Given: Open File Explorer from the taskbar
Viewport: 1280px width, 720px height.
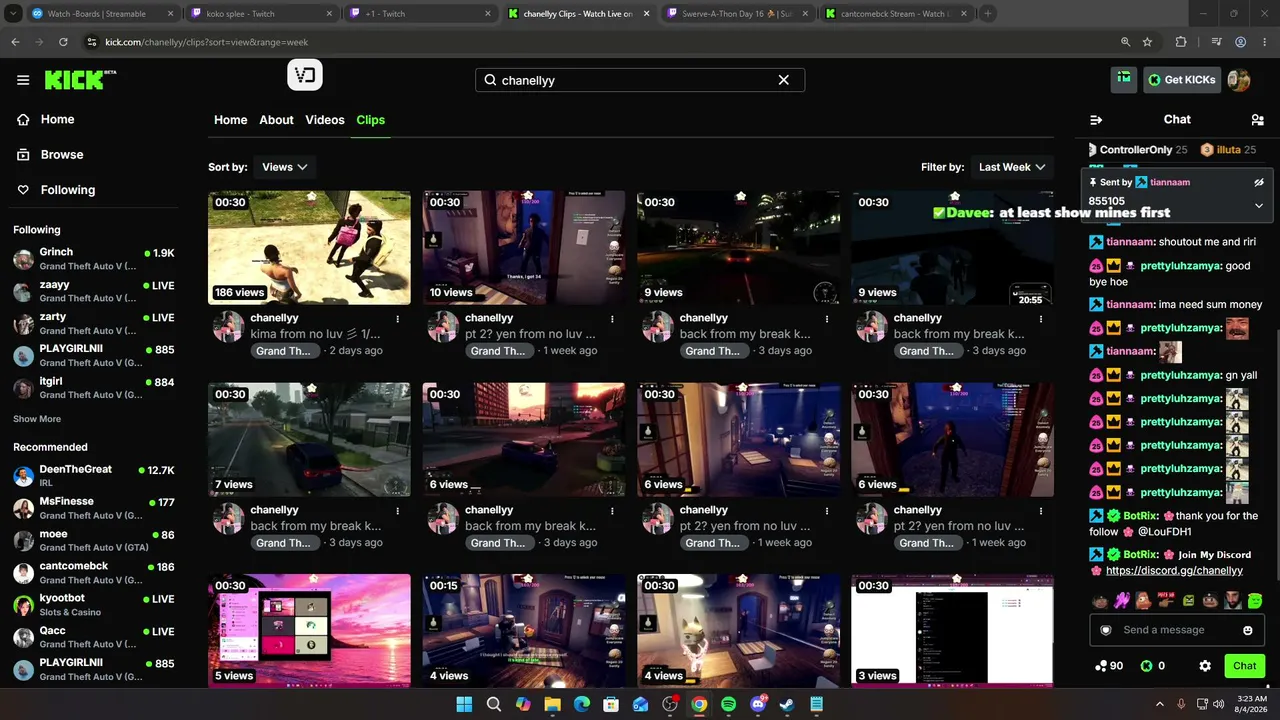Looking at the screenshot, I should [552, 704].
